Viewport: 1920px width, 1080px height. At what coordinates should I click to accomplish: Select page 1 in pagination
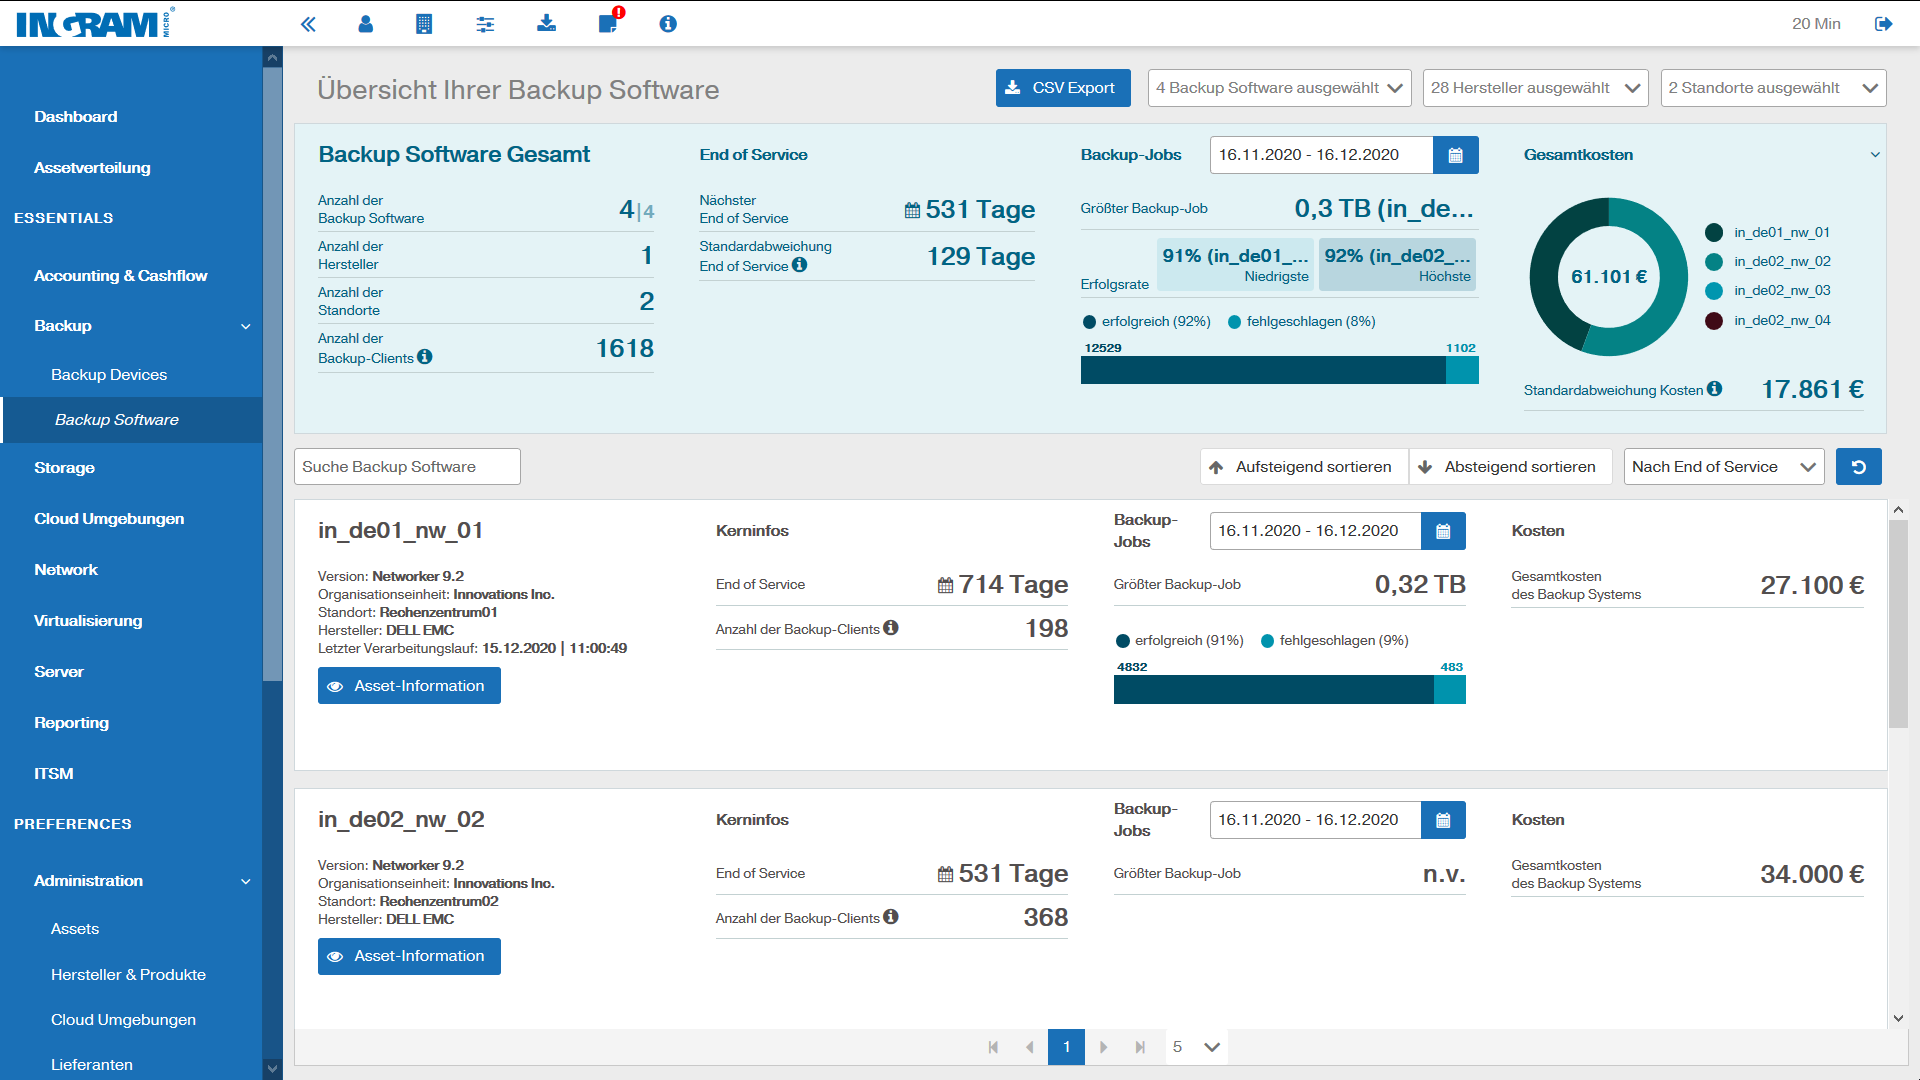coord(1067,1047)
